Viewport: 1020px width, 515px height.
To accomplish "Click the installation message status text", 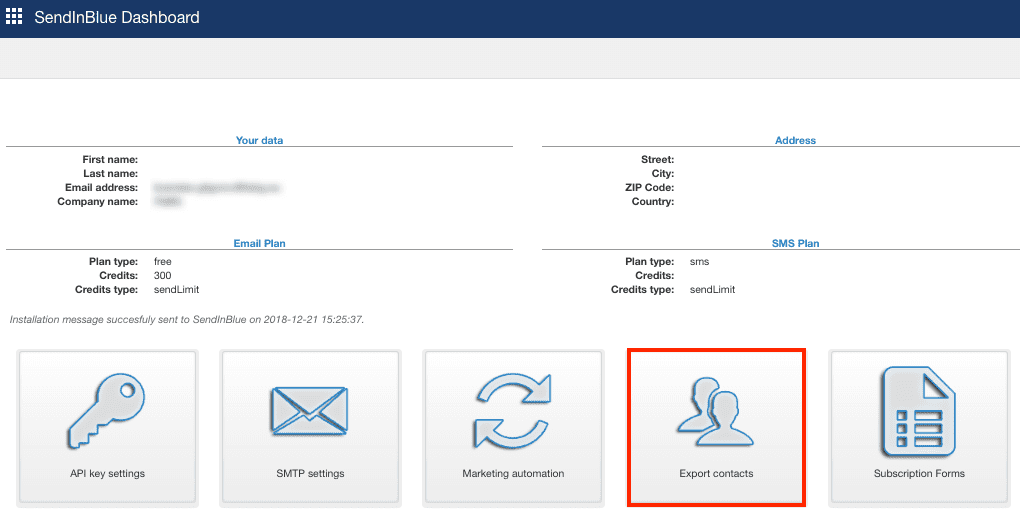I will click(187, 320).
